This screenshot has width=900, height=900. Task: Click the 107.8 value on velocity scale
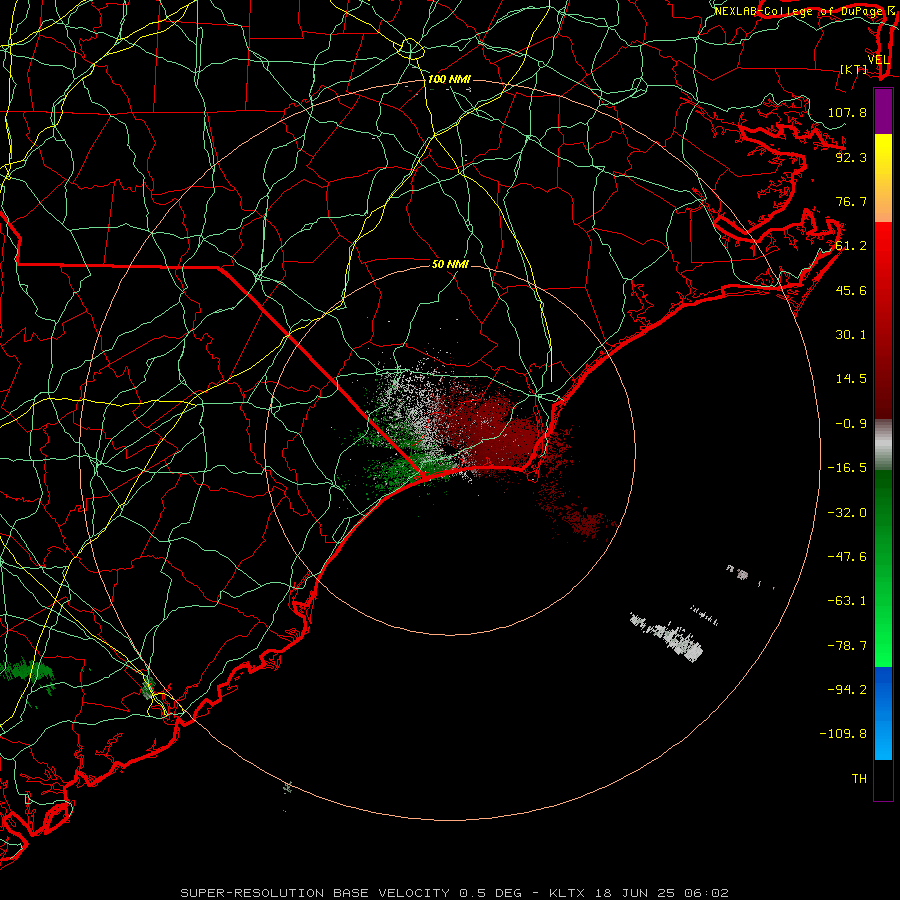click(847, 112)
